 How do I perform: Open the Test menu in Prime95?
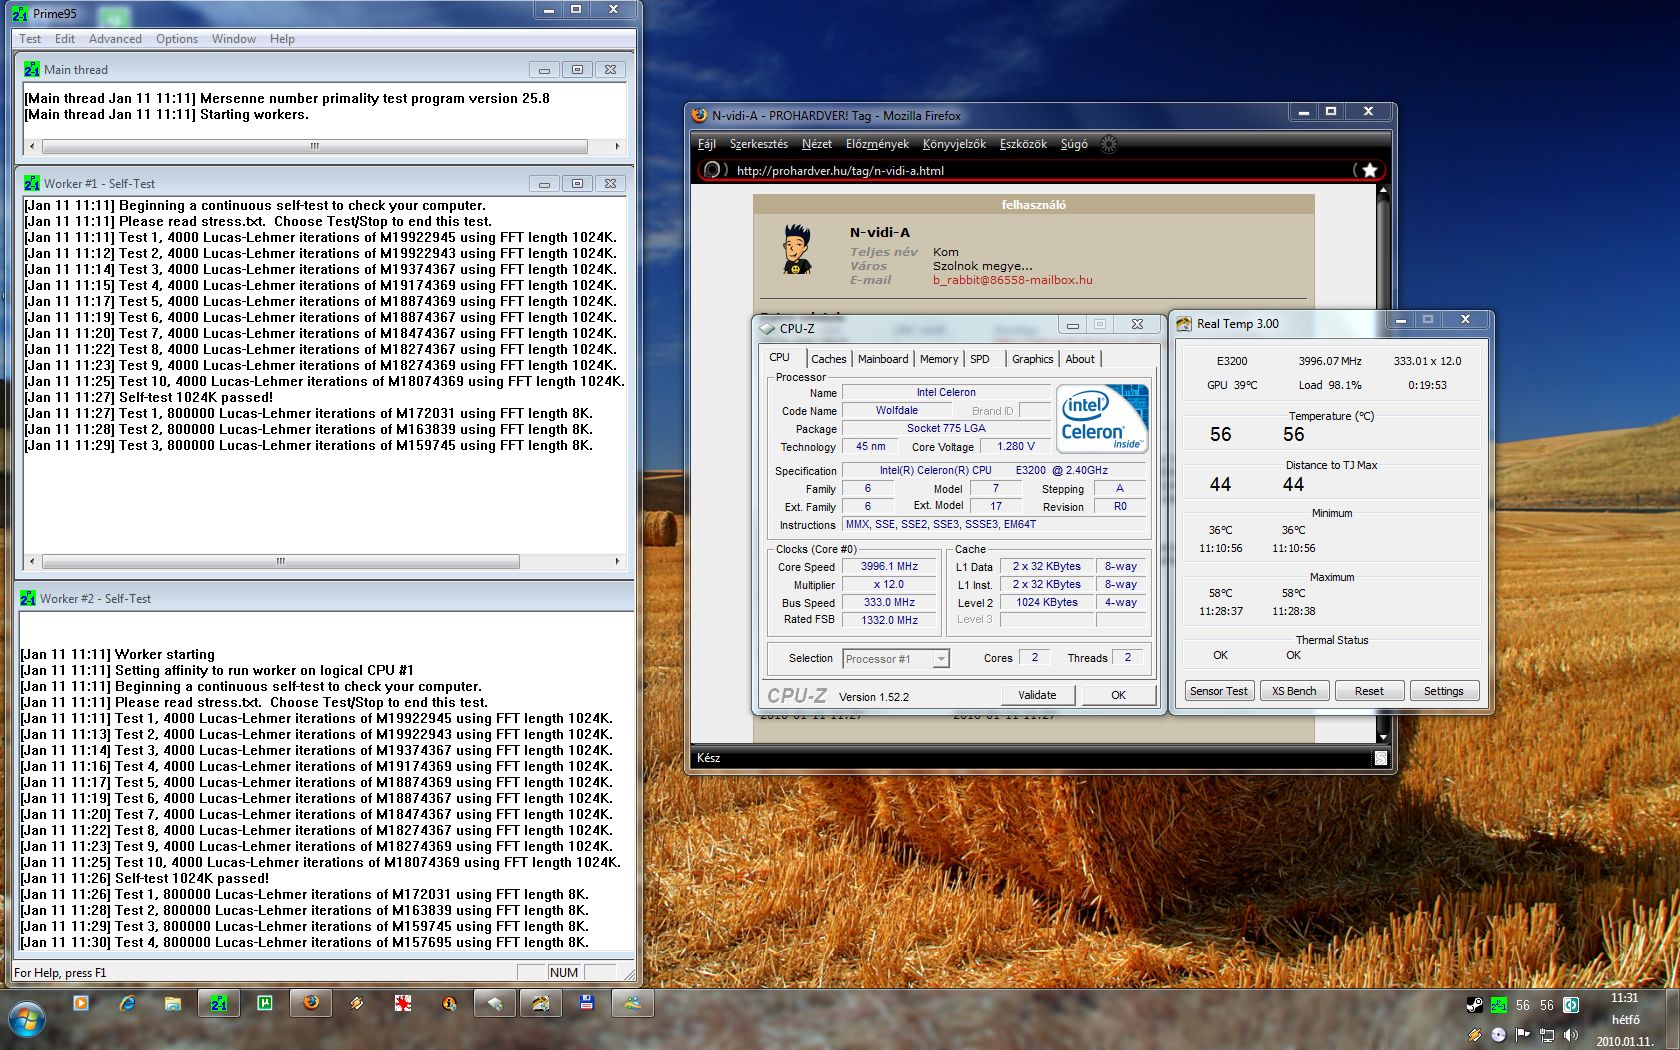click(30, 39)
